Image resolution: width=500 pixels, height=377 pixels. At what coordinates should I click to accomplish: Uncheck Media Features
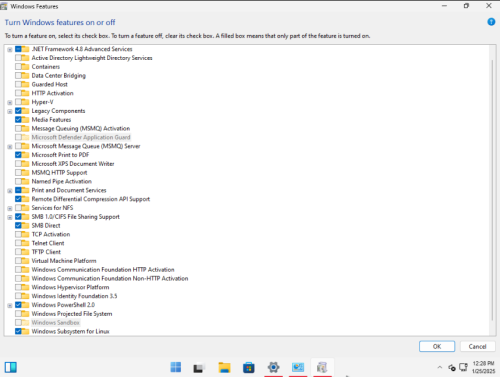pos(18,120)
